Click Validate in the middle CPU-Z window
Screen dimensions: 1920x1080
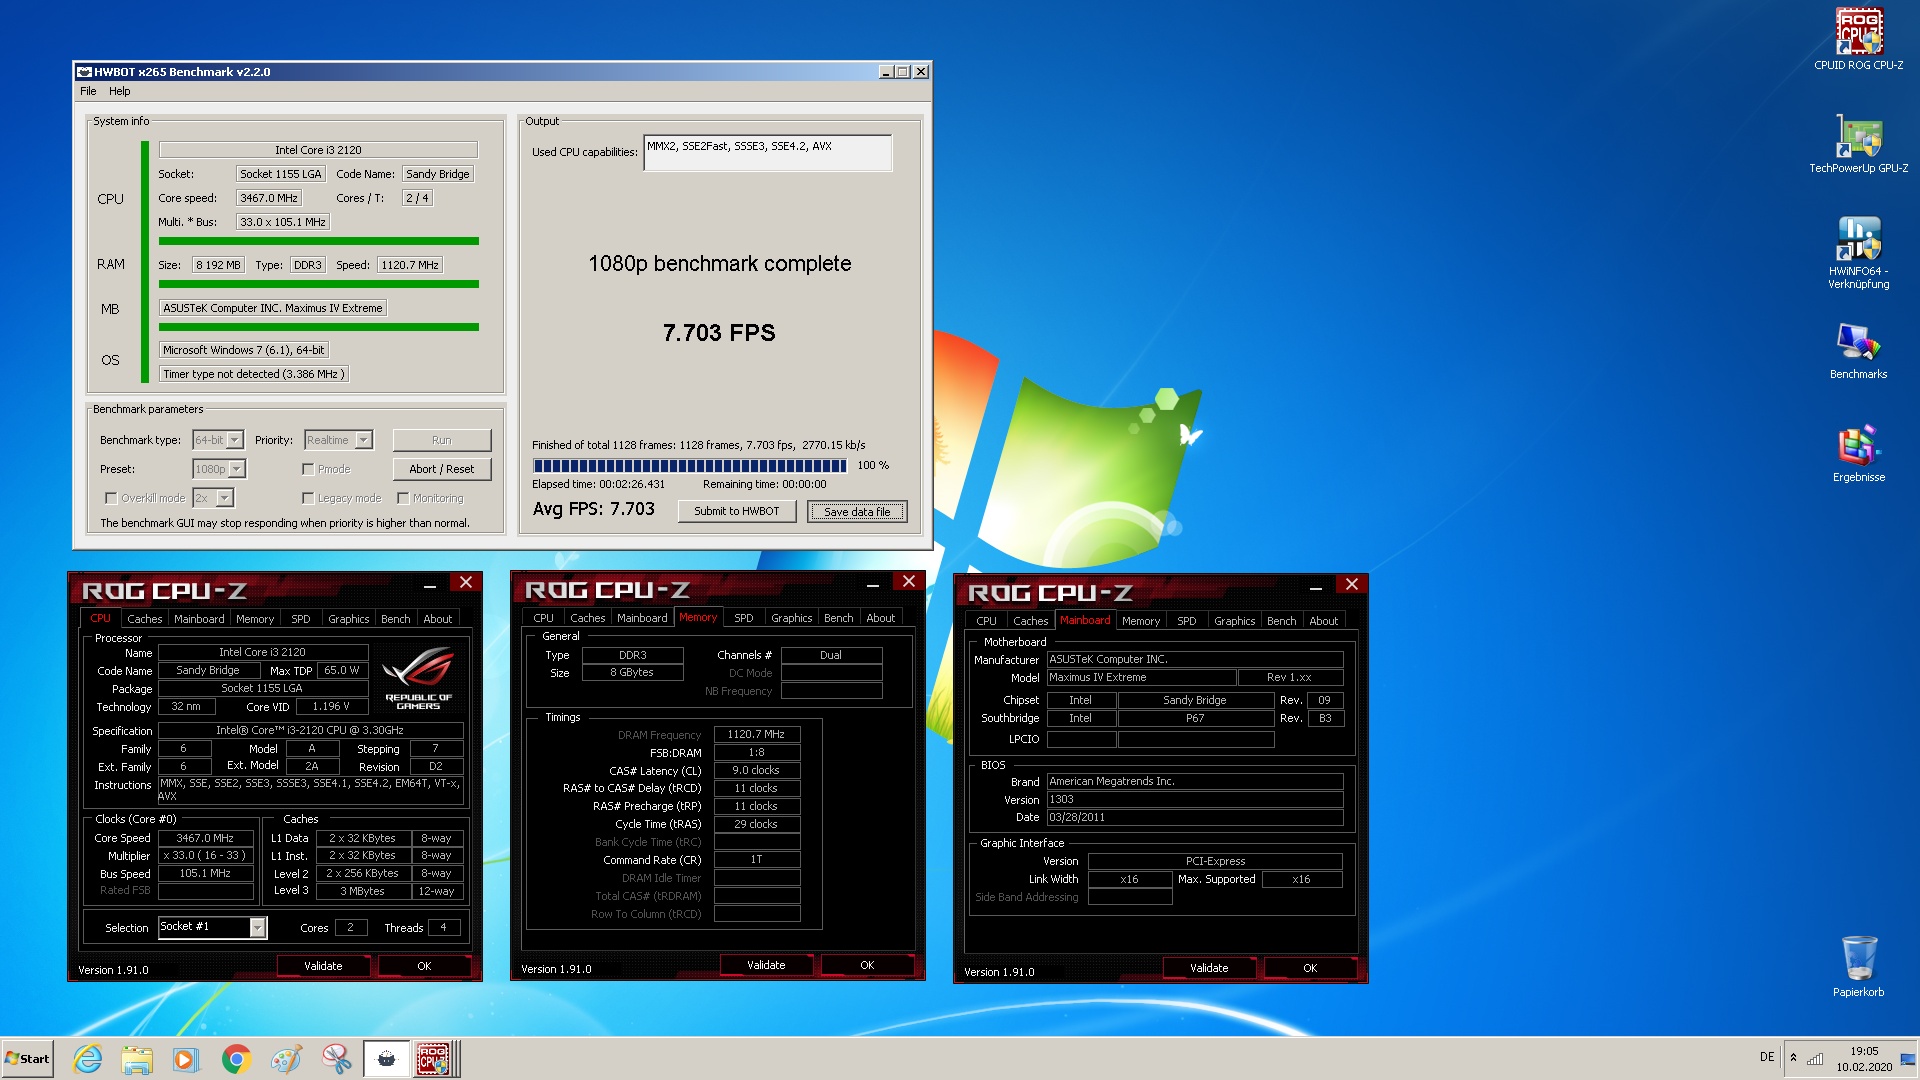766,965
